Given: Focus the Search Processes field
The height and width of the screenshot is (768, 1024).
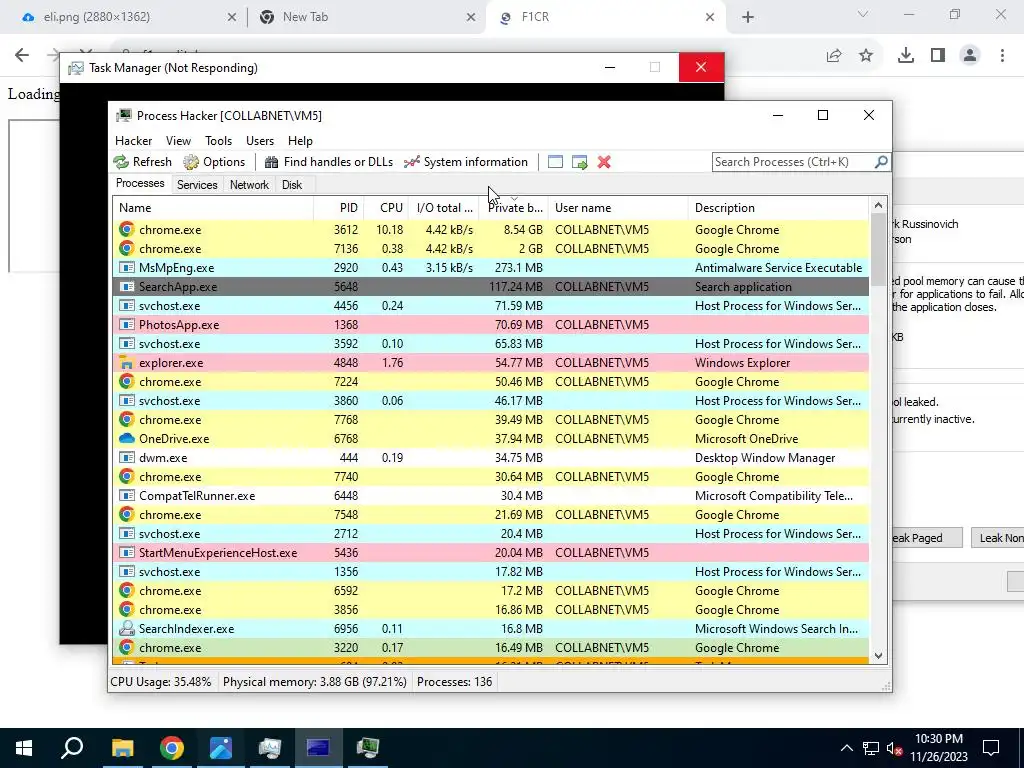Looking at the screenshot, I should point(793,162).
